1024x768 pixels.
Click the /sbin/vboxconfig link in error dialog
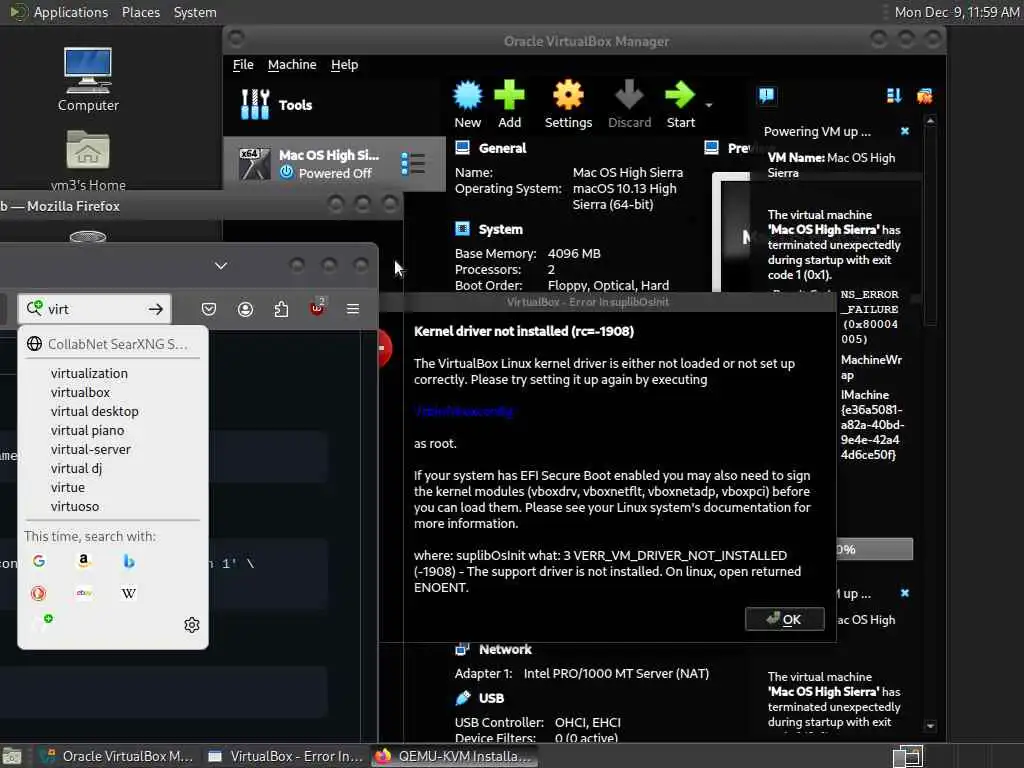click(x=464, y=411)
